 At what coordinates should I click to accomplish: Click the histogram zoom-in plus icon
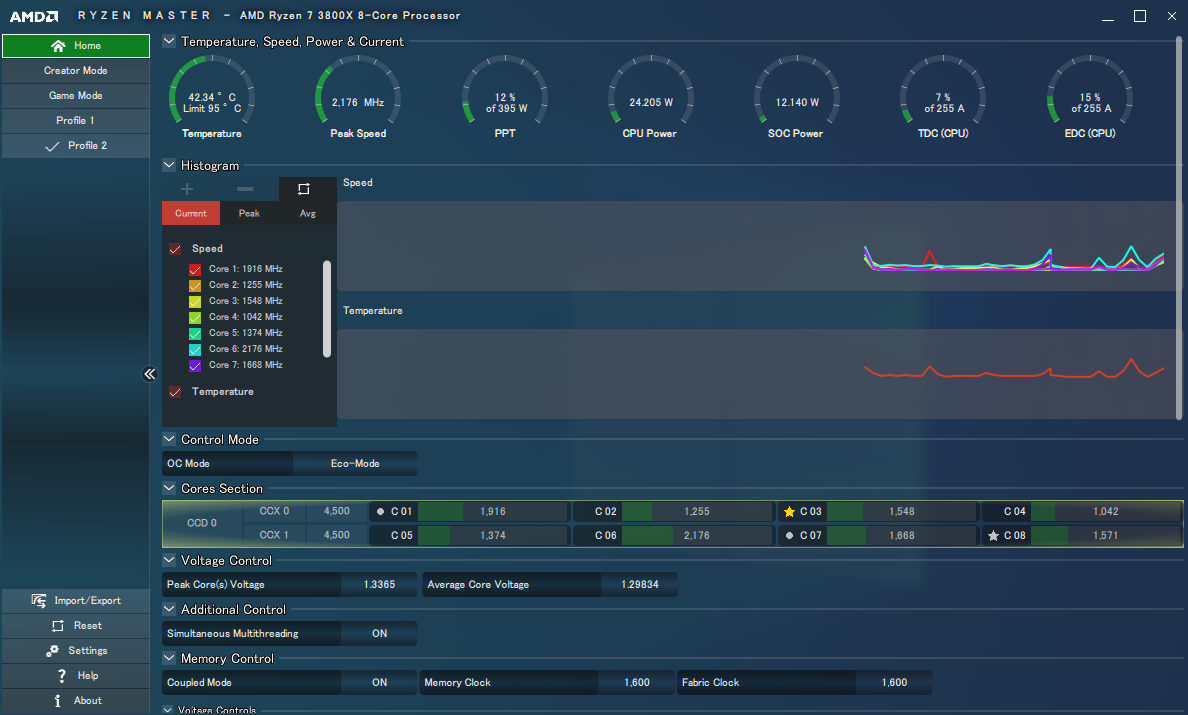click(x=187, y=189)
